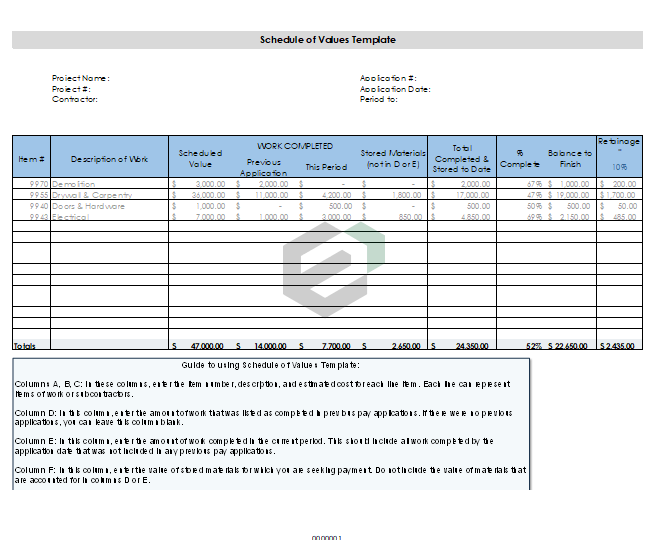Click the Scheduled Value column header
This screenshot has height=540, width=668.
pos(200,158)
